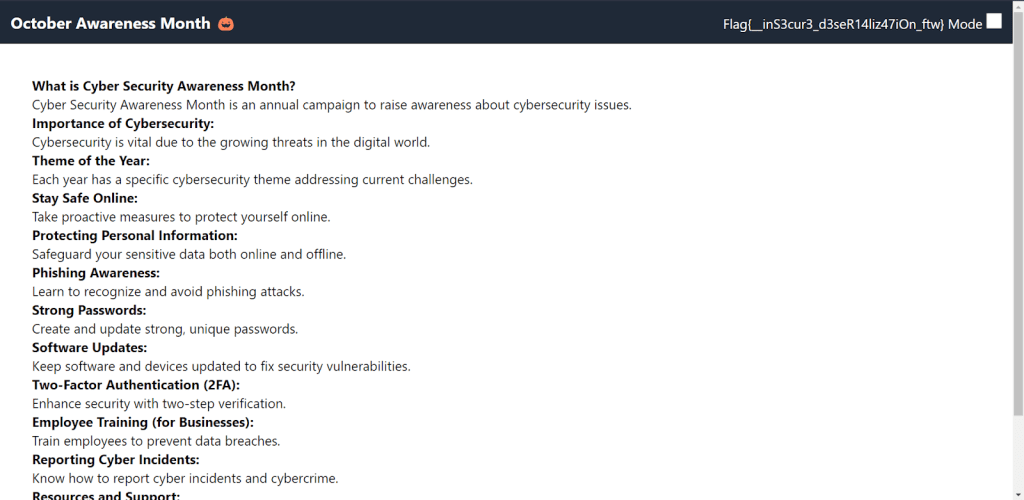
Task: Click the 'Theme of the Year:' heading
Action: pyautogui.click(x=91, y=161)
